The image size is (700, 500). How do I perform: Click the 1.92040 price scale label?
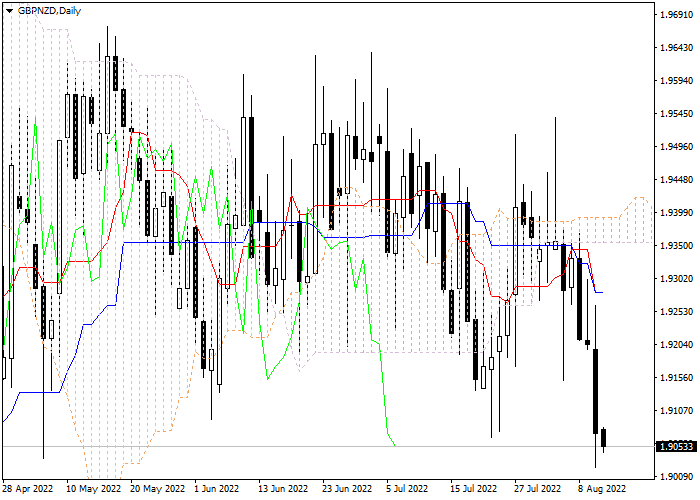click(x=677, y=345)
